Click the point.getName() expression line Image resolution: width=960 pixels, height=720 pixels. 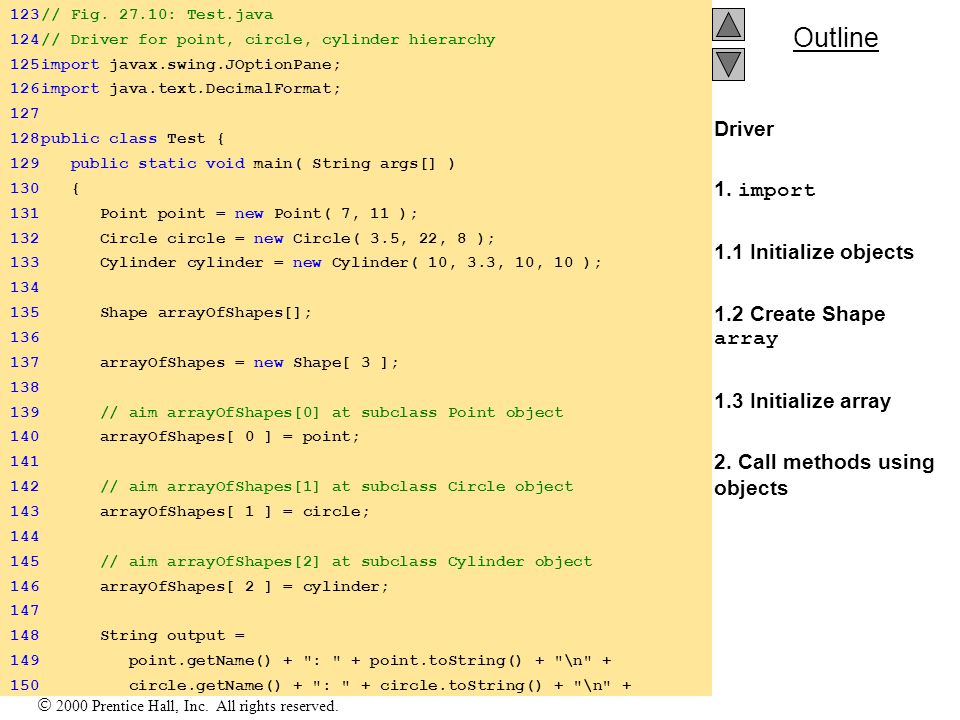pos(370,661)
